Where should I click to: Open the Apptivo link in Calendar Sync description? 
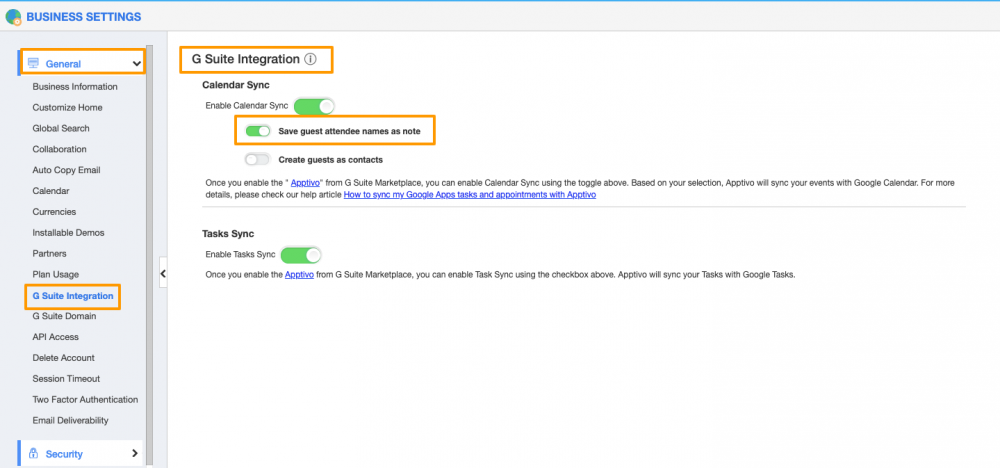tap(305, 183)
